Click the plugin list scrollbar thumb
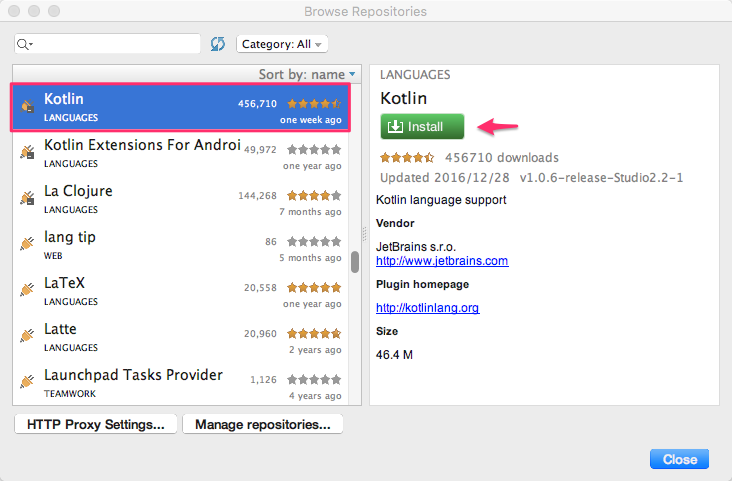This screenshot has height=481, width=732. [x=354, y=262]
